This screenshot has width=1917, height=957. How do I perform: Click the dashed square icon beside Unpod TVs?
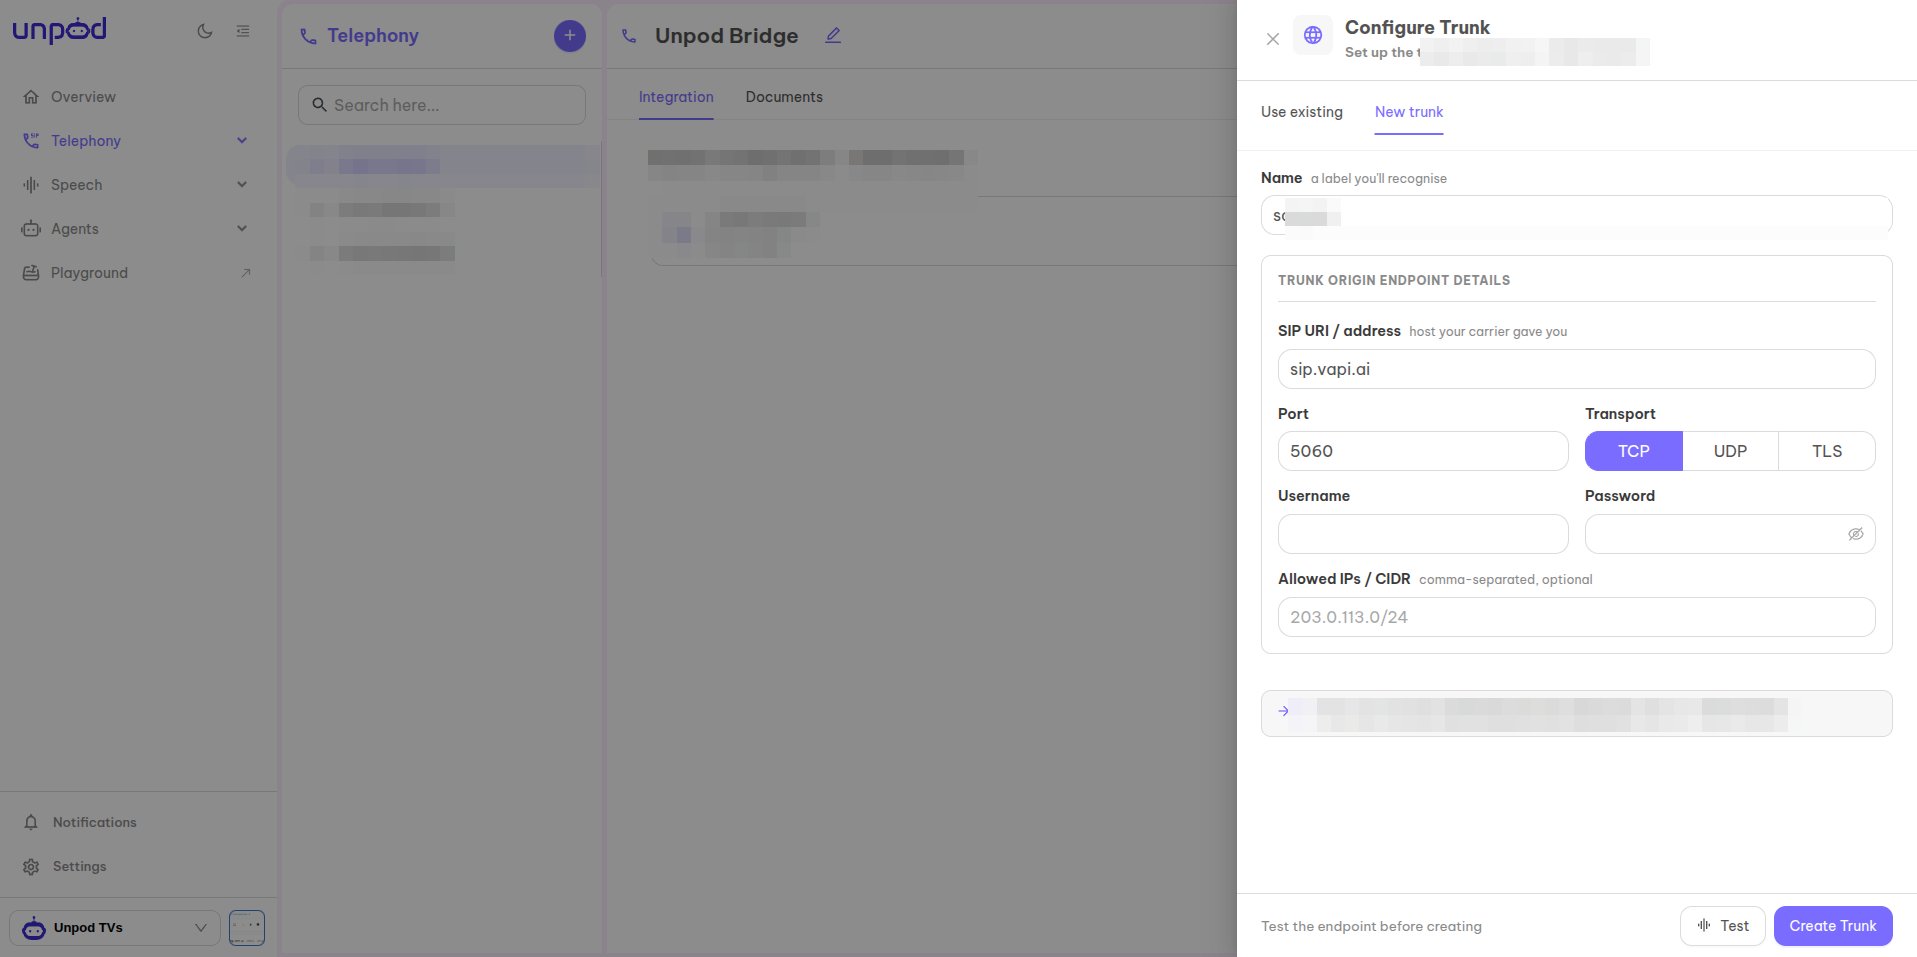pyautogui.click(x=247, y=928)
